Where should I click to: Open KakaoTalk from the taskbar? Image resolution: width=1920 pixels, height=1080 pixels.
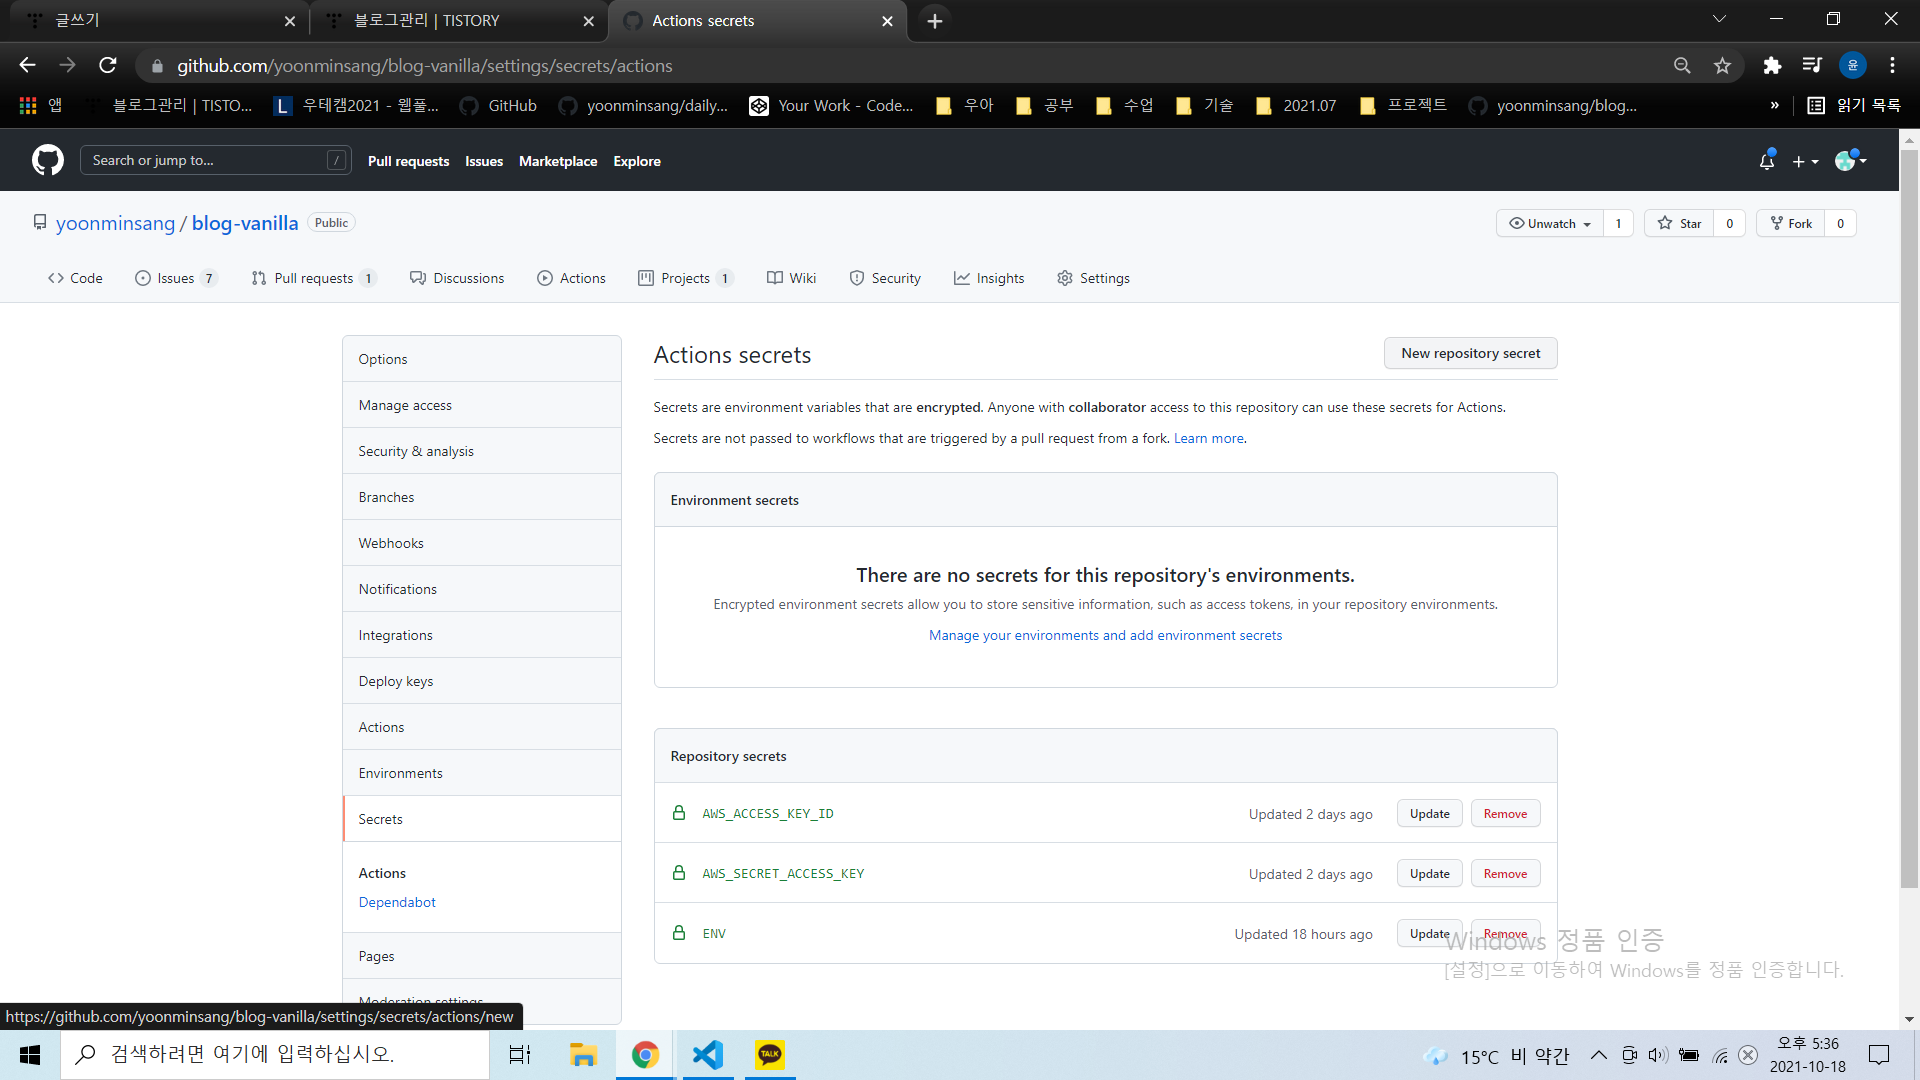tap(770, 1055)
